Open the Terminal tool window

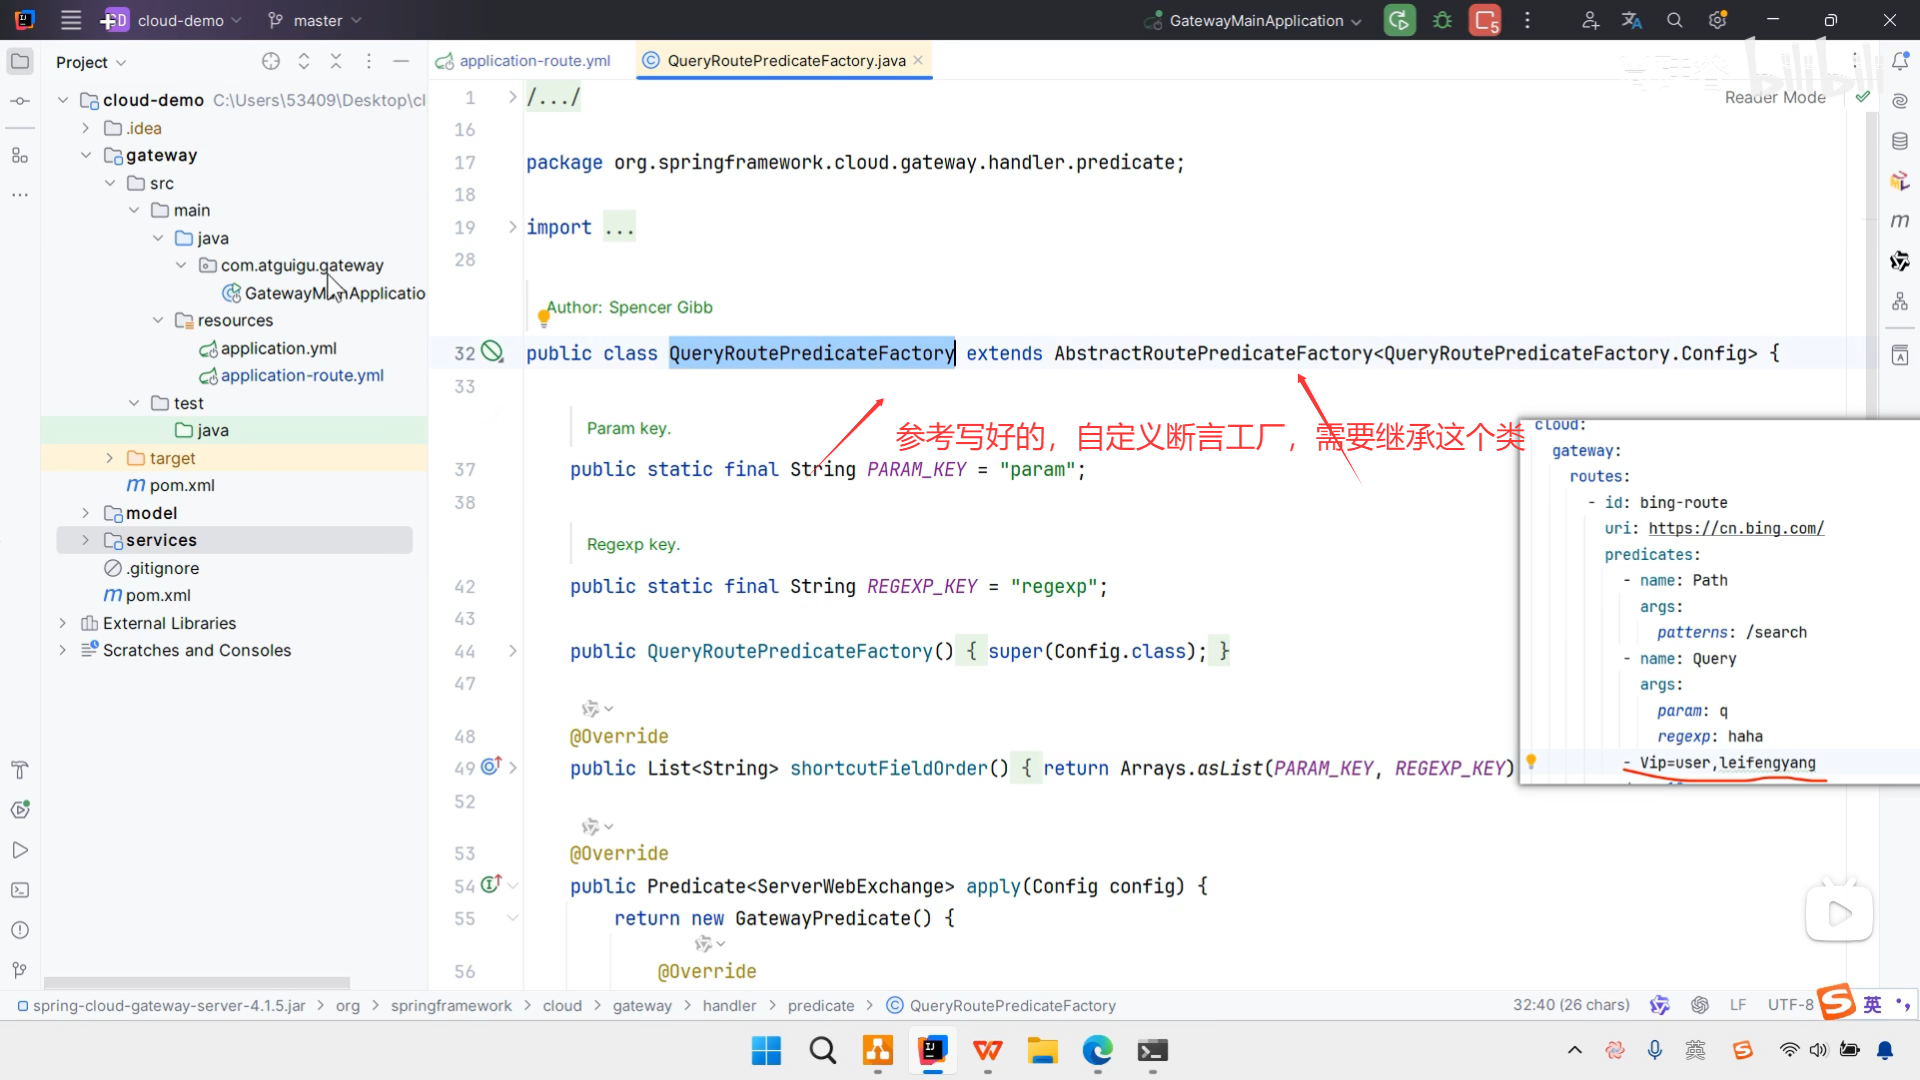pos(20,890)
